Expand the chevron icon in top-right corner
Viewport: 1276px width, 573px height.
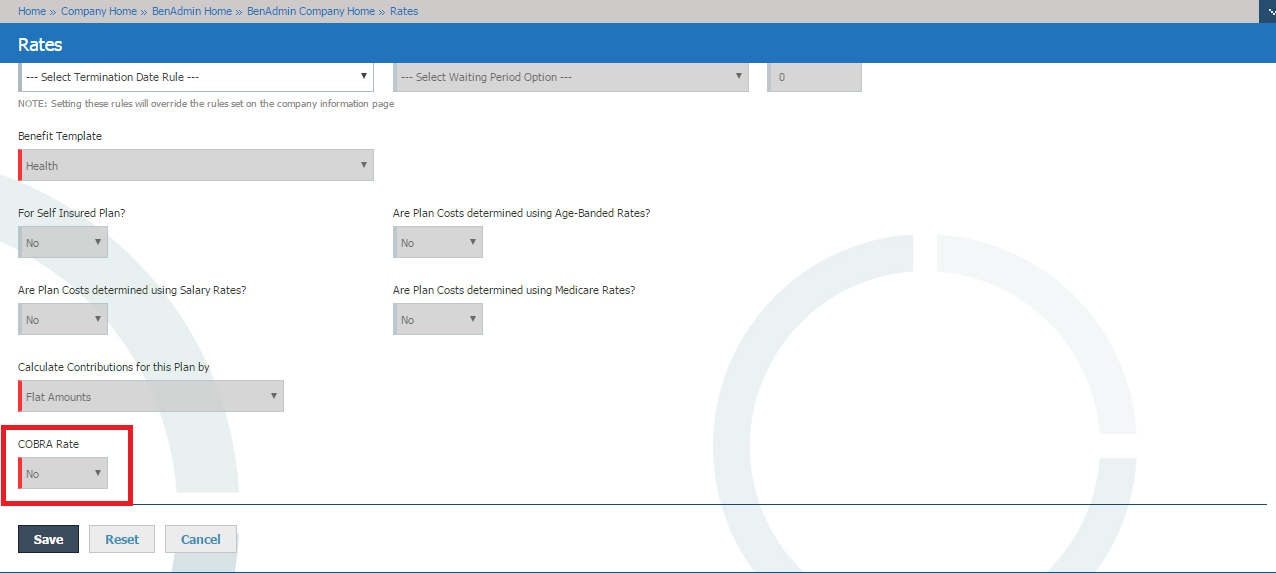(1267, 11)
